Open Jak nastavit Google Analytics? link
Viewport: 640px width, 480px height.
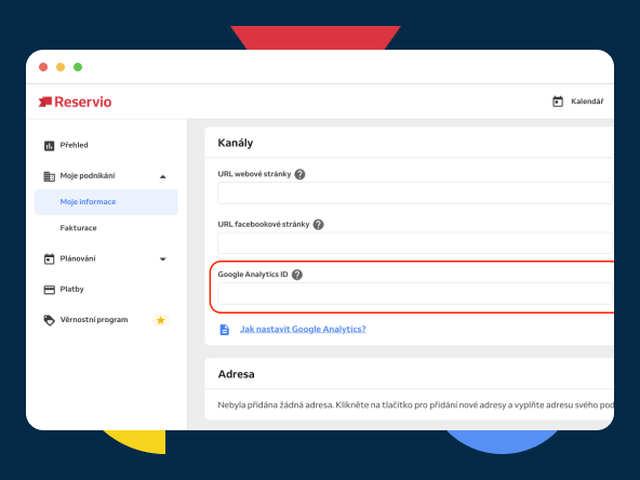click(x=303, y=329)
